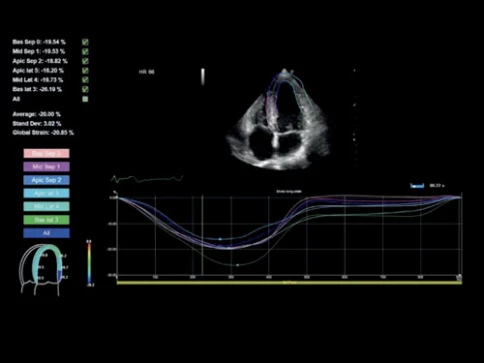
Task: Uncheck the Mid Sep 1 segment checkbox
Action: point(85,52)
